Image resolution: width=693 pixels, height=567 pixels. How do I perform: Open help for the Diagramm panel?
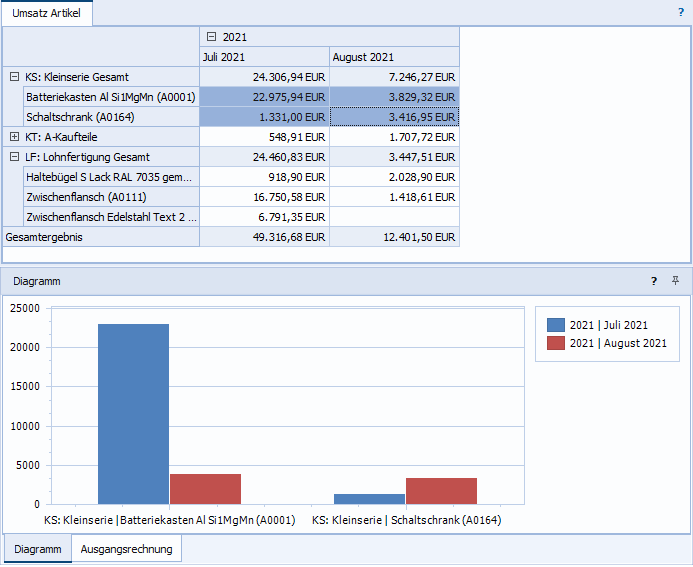654,281
